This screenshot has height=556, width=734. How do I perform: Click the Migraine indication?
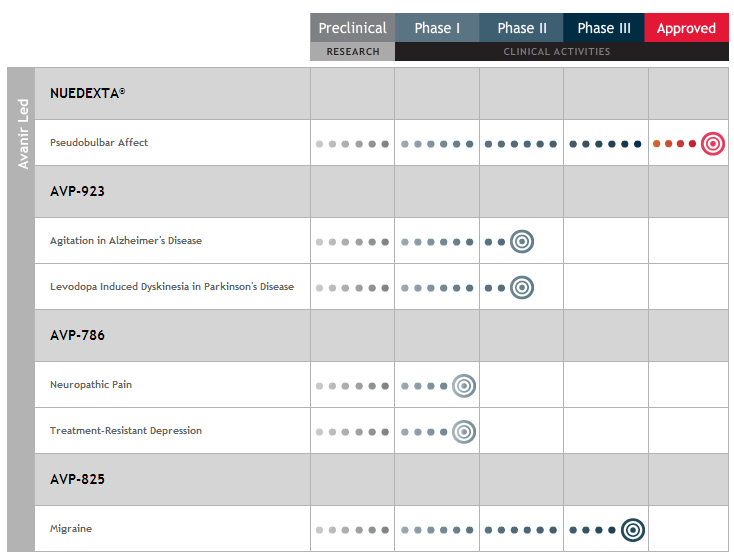[71, 528]
